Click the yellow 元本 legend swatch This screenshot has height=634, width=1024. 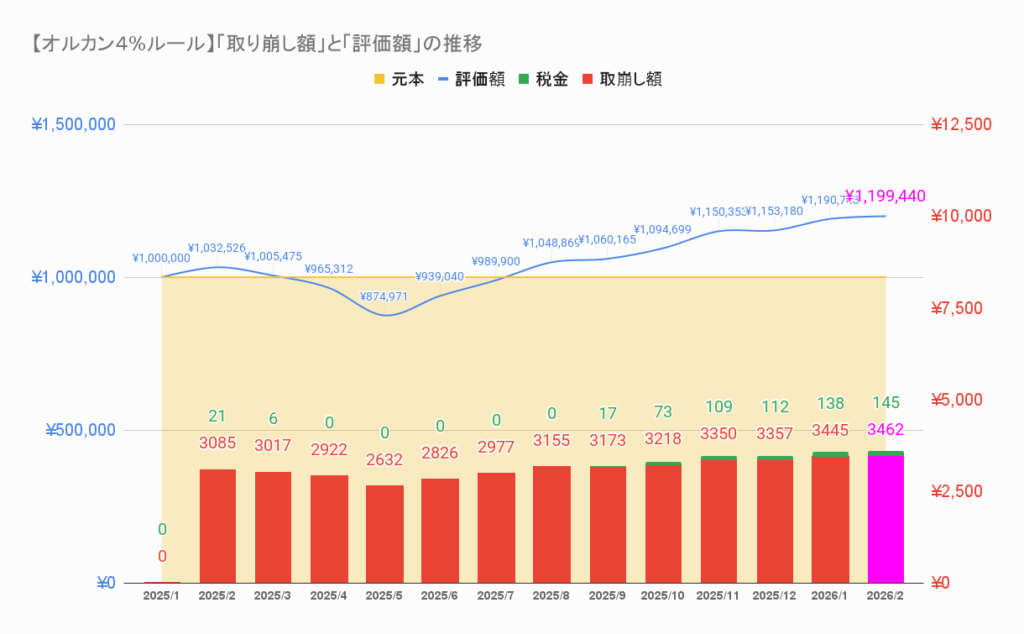(379, 80)
